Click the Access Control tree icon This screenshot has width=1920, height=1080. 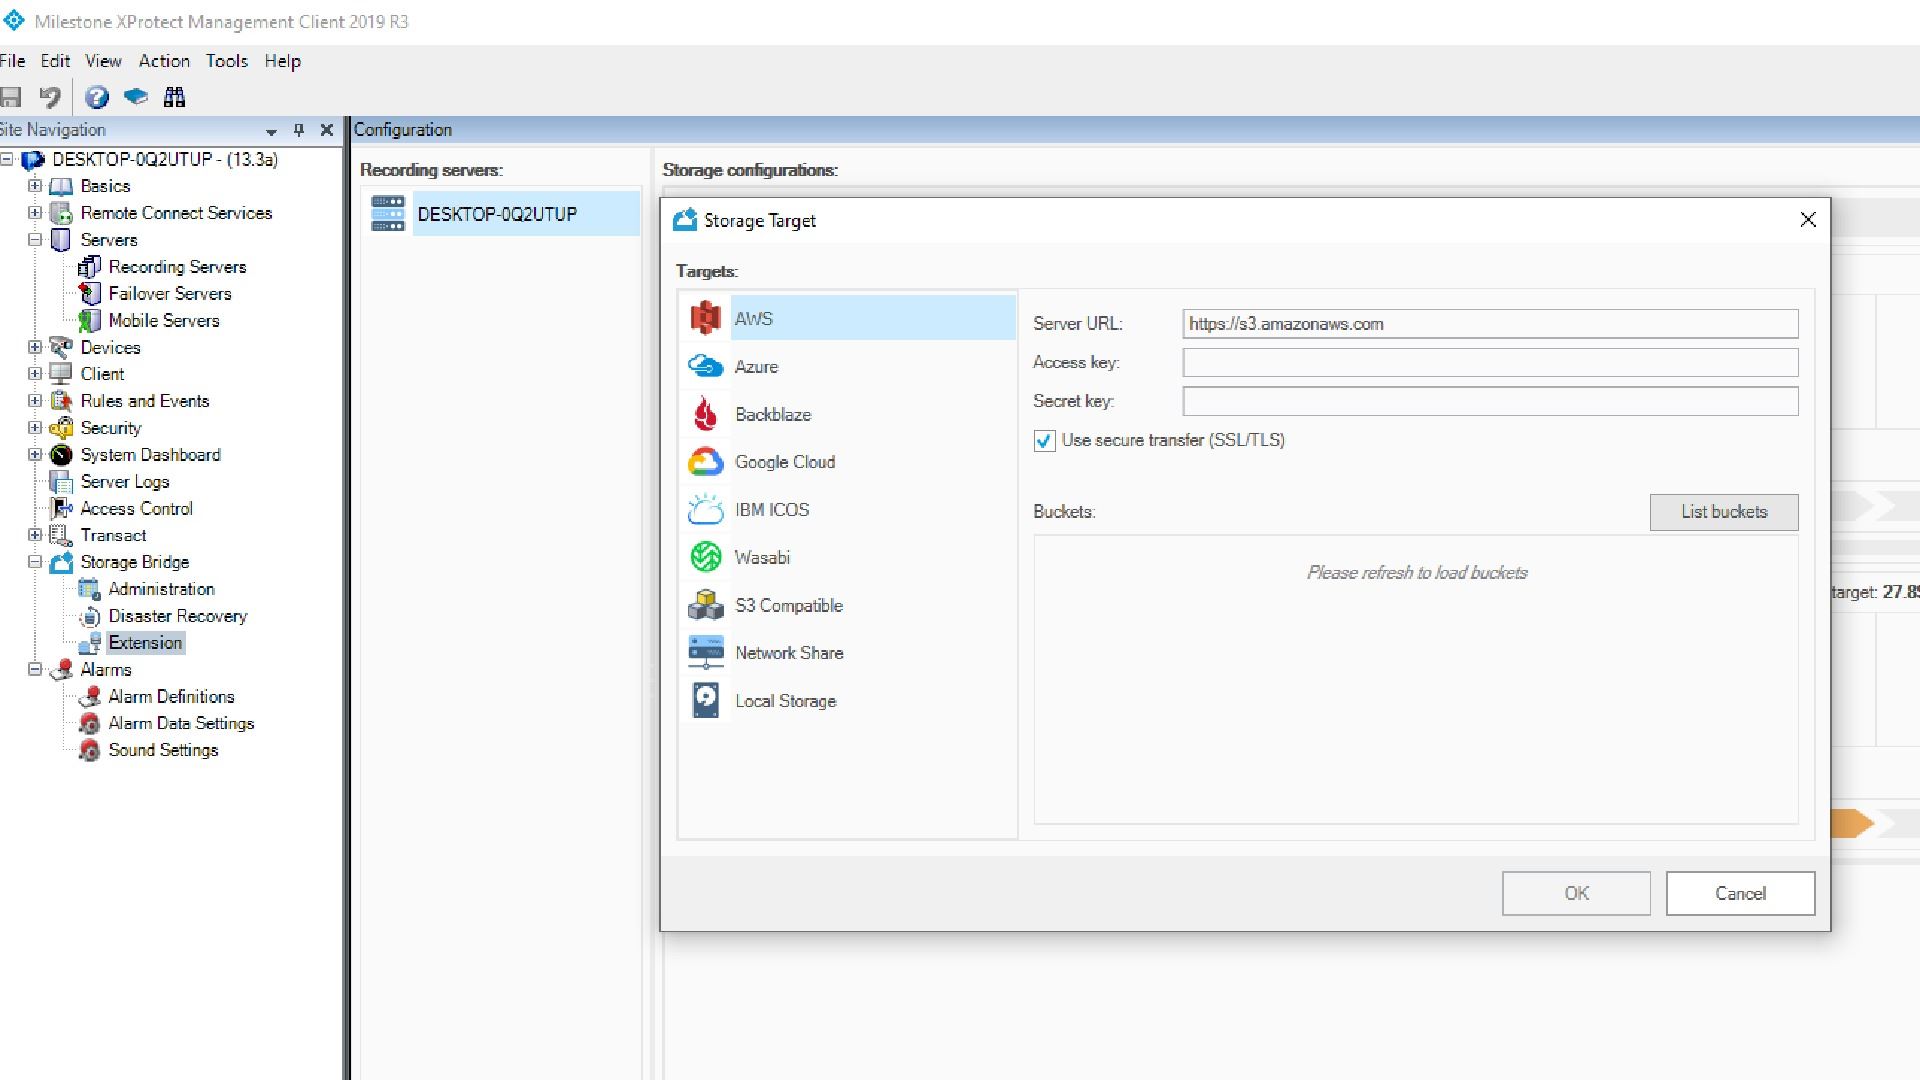61,508
